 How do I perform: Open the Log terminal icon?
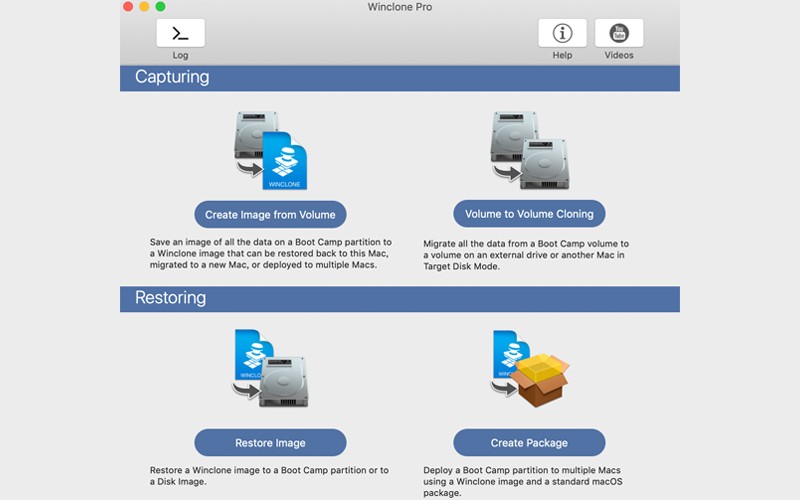[x=181, y=33]
